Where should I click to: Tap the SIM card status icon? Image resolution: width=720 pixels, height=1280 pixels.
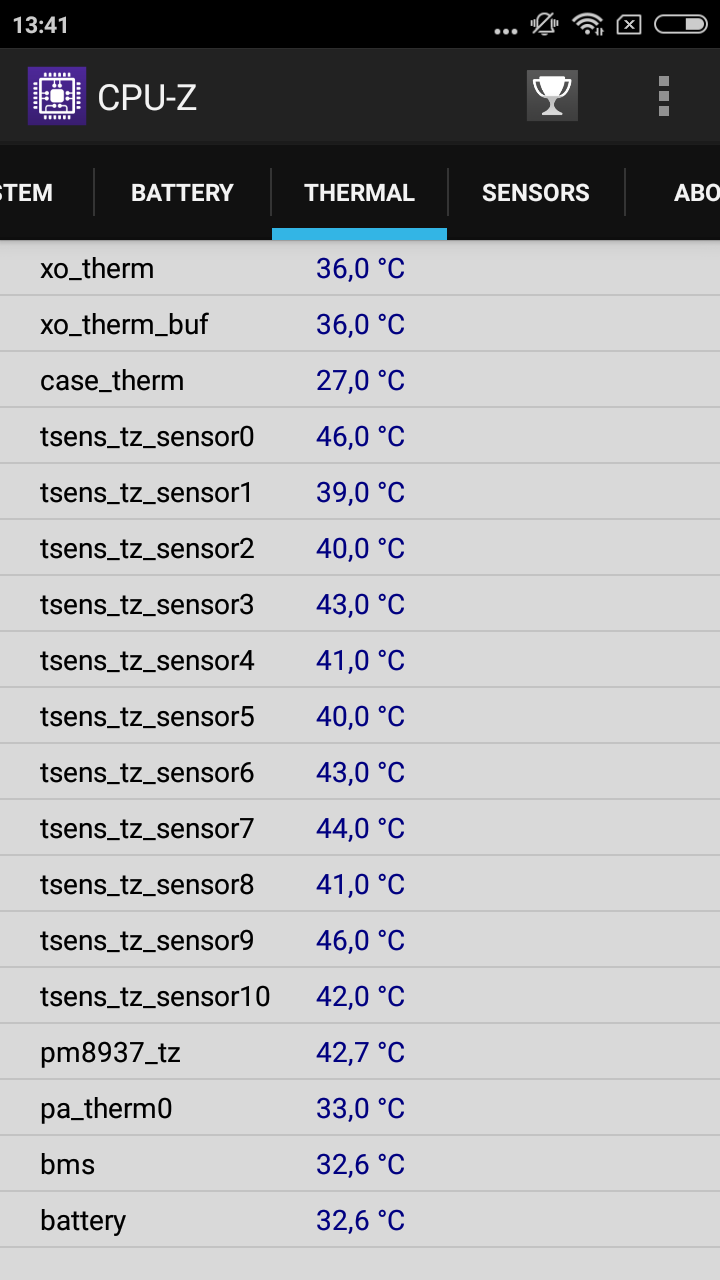pos(628,24)
